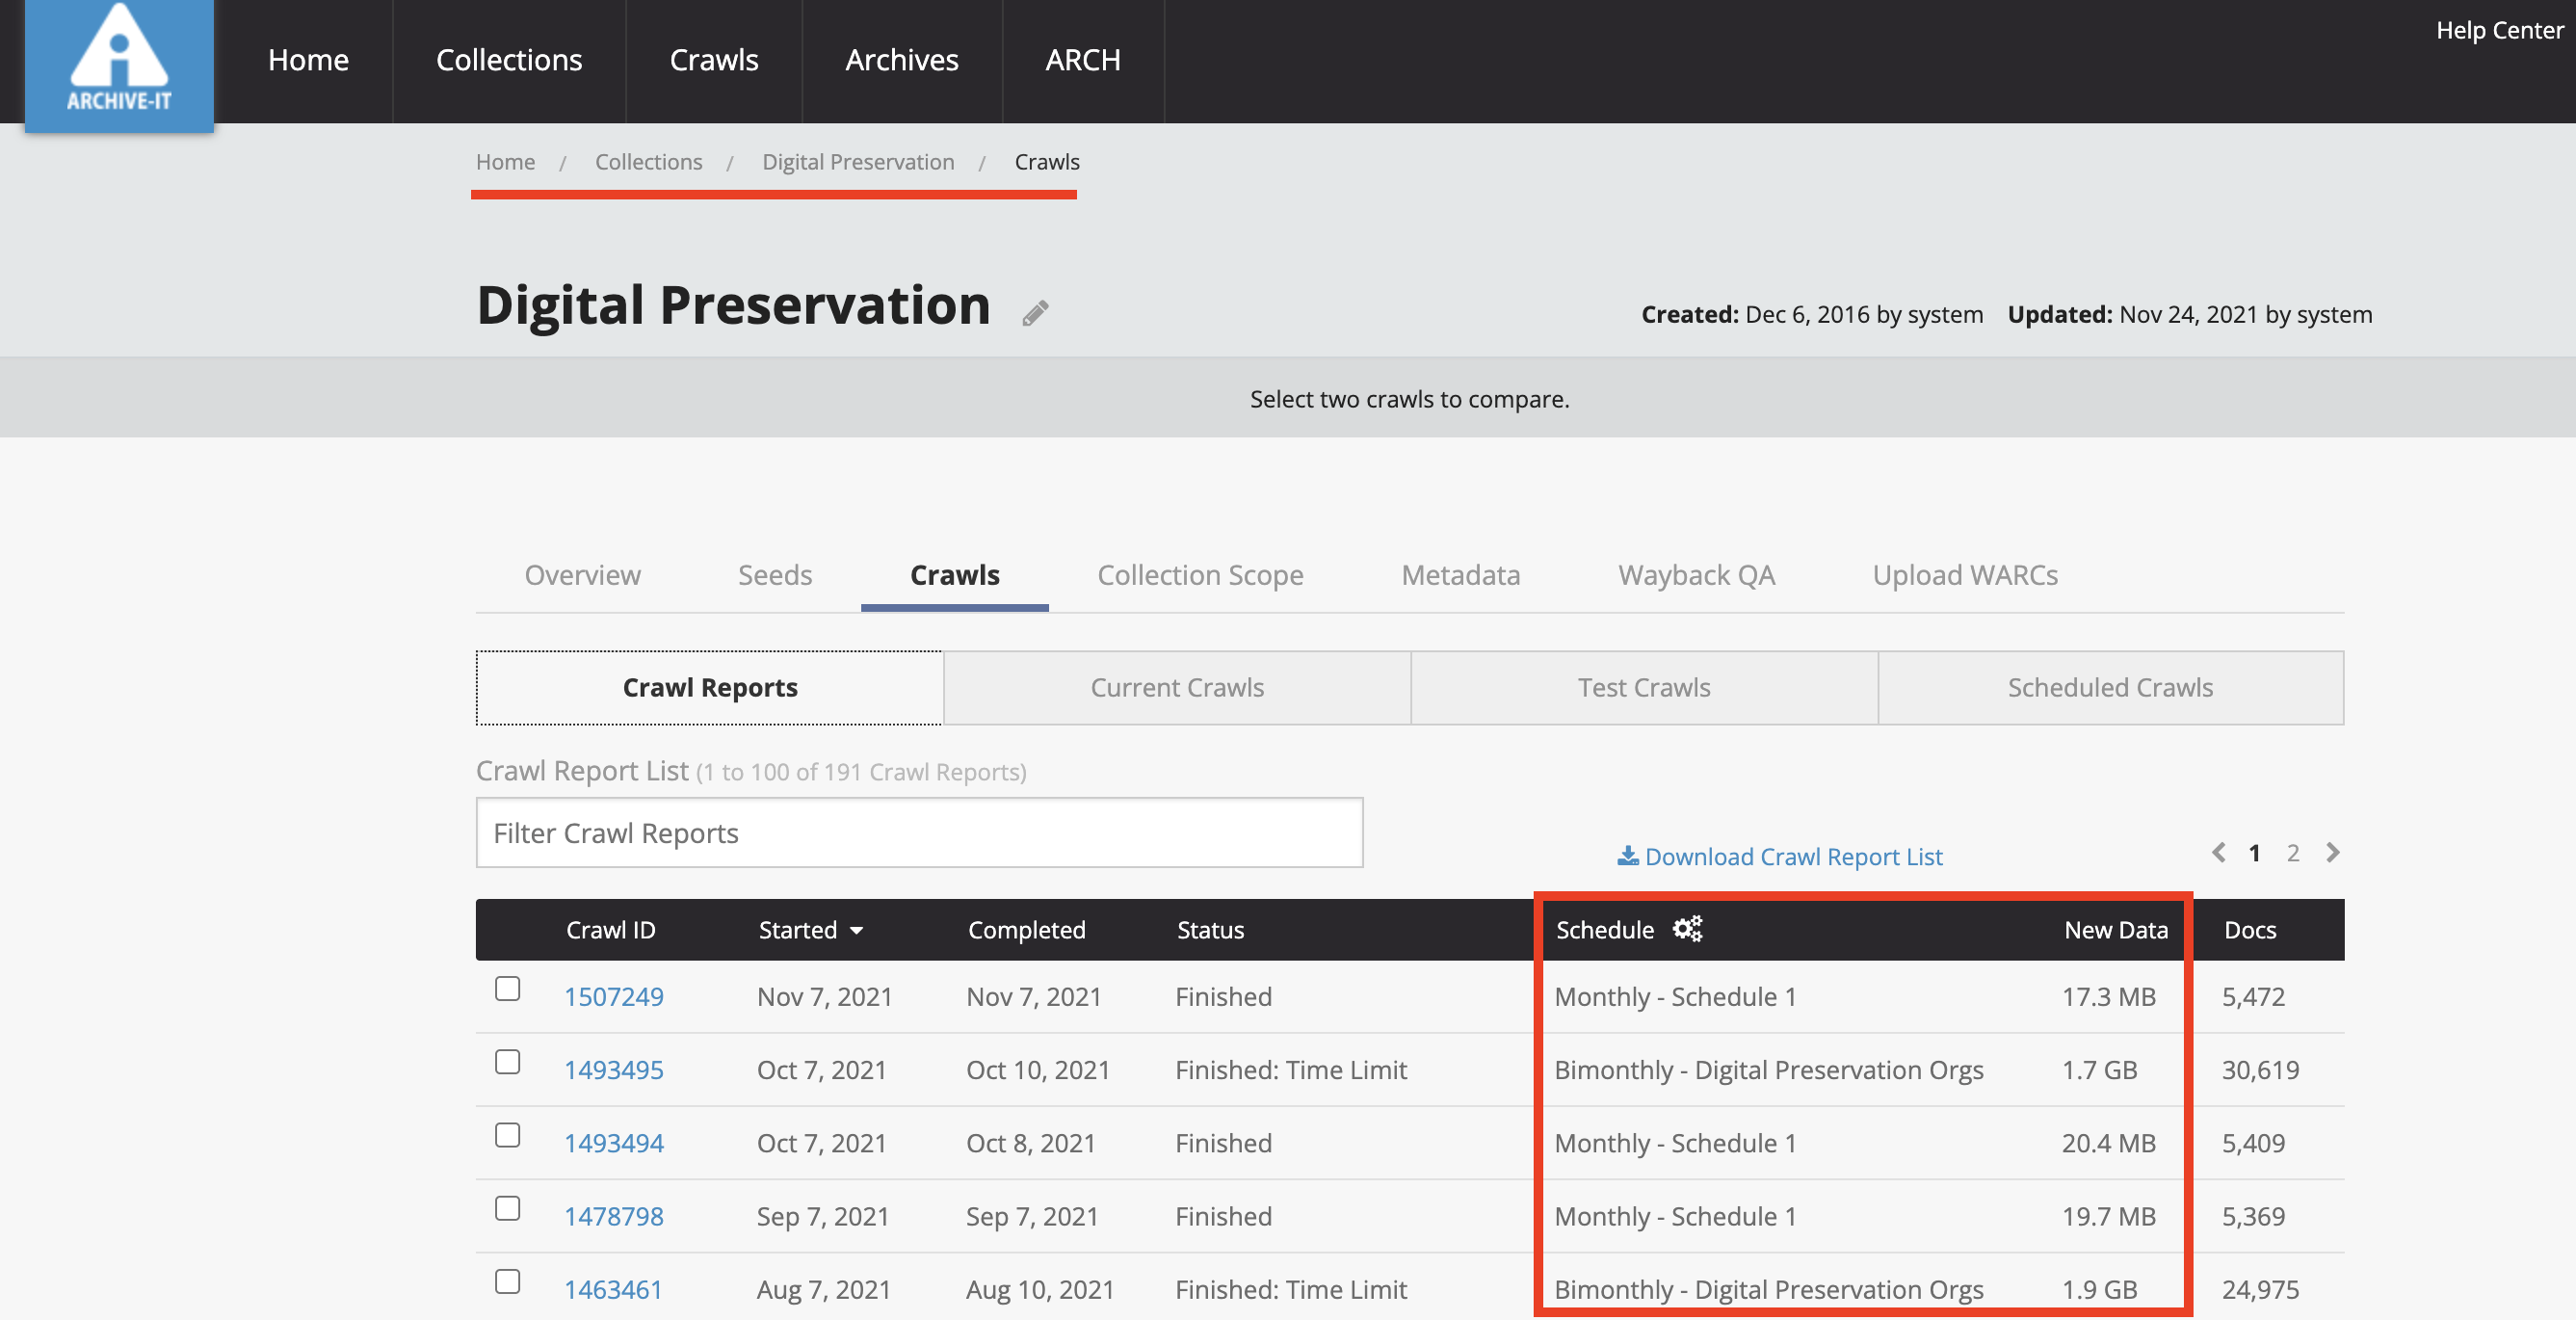Select the Test Crawls sub-tab

[1644, 688]
